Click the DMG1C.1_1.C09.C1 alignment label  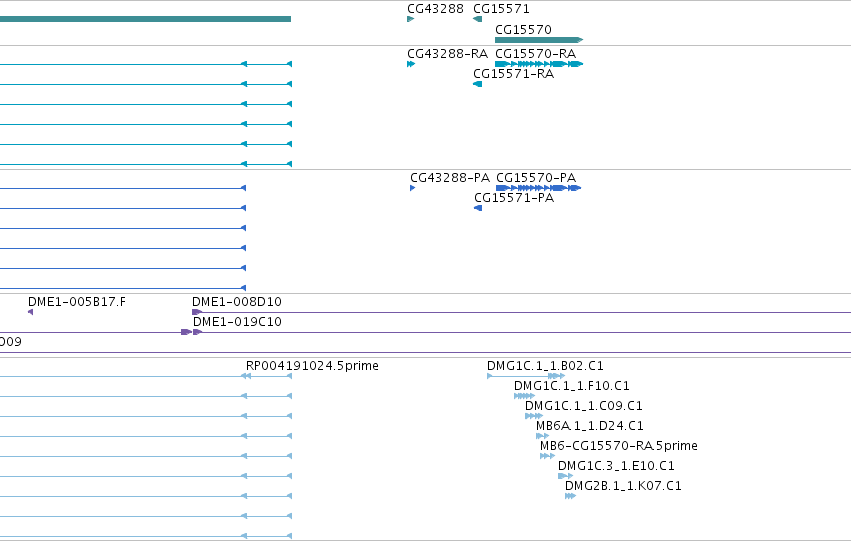(583, 406)
